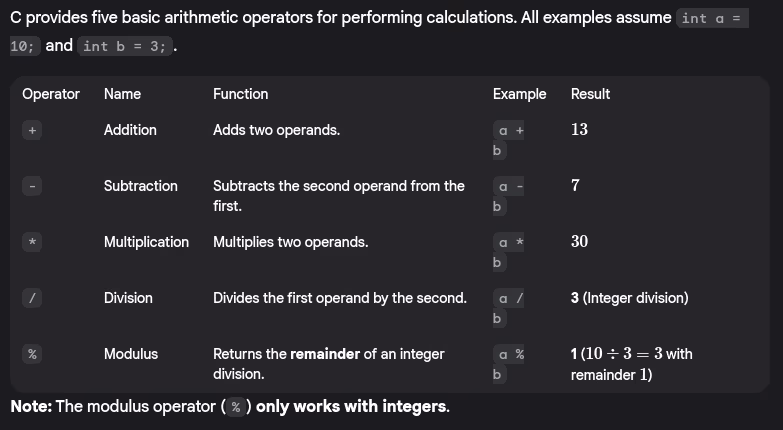Click the "int b = 3;" inline code
783x430 pixels.
click(124, 46)
